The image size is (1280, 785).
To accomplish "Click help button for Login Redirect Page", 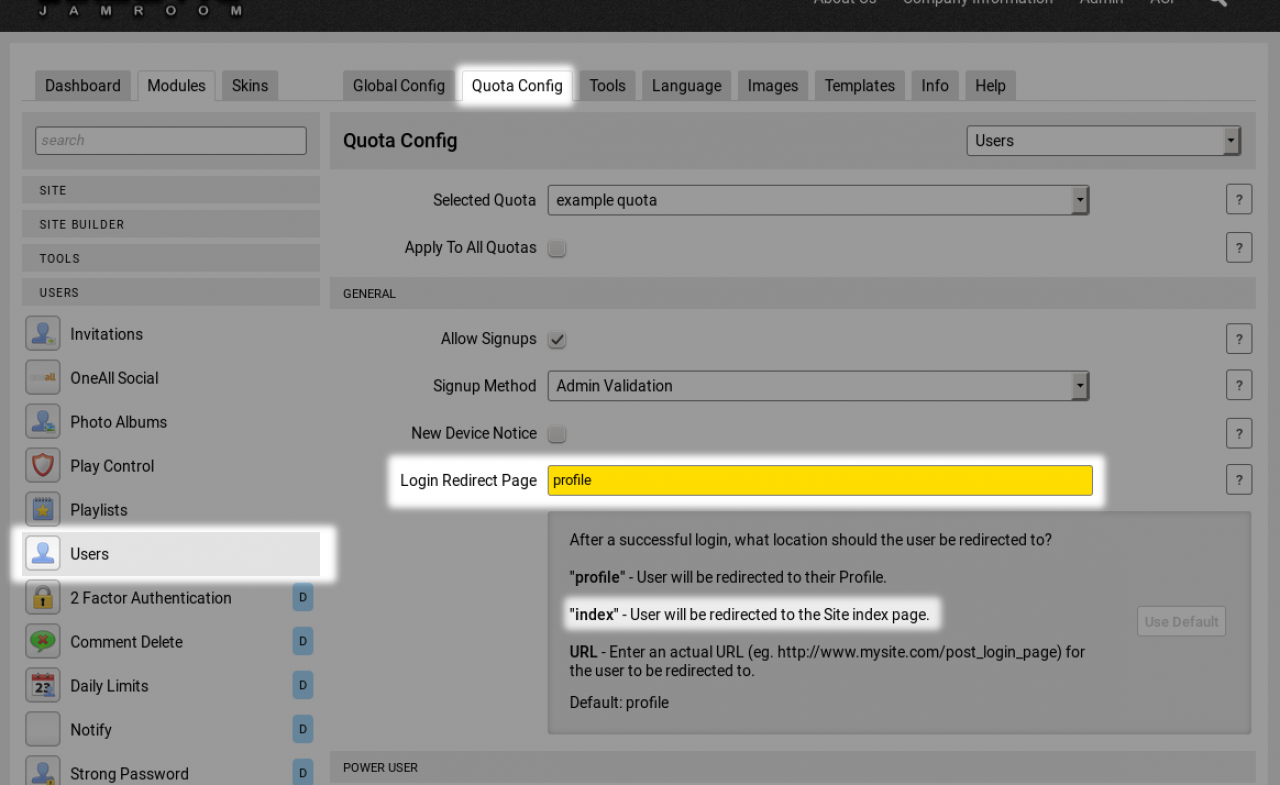I will (1238, 479).
